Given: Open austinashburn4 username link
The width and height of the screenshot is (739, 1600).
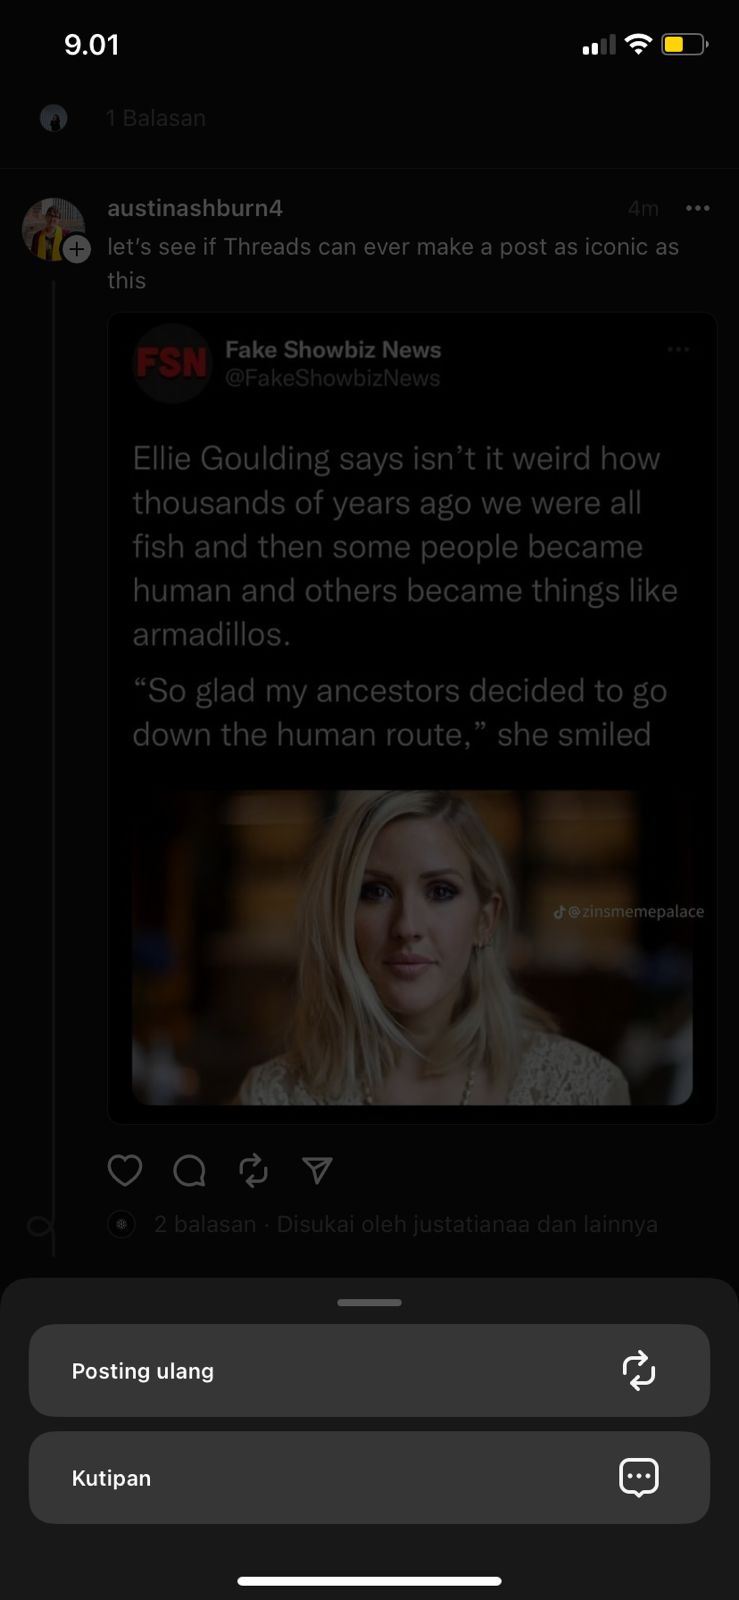Looking at the screenshot, I should tap(195, 208).
